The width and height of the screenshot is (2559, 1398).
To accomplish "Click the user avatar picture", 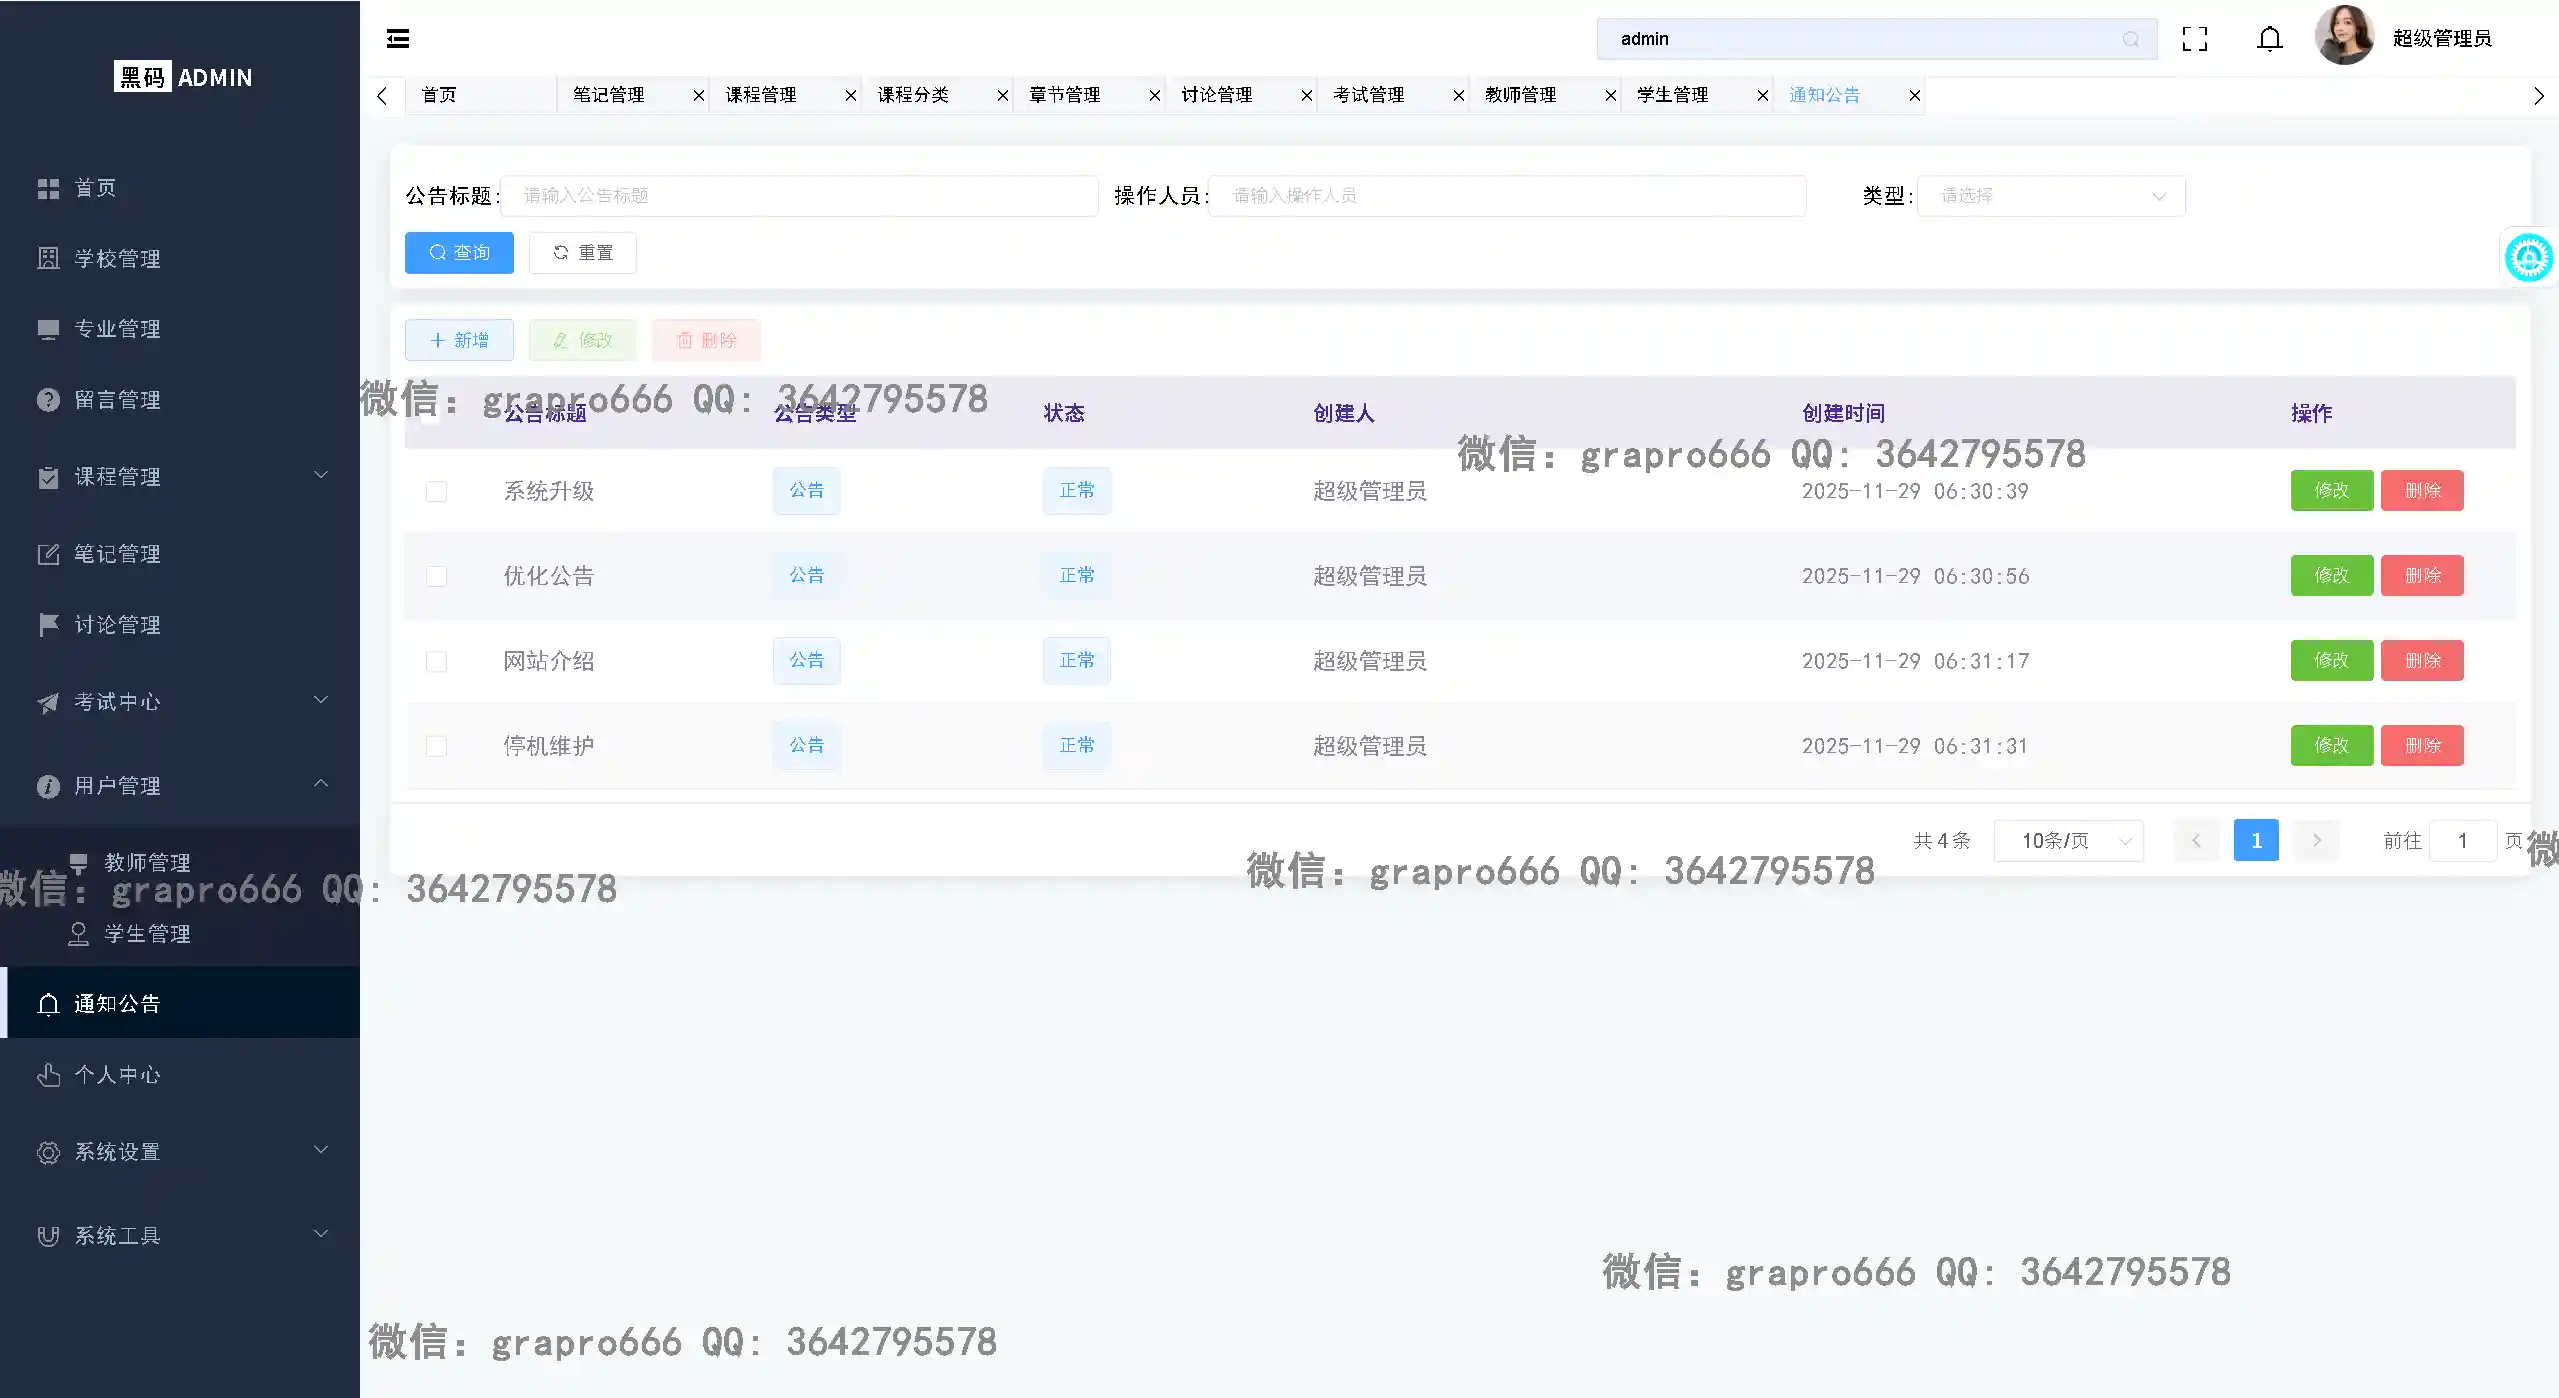I will [x=2343, y=36].
